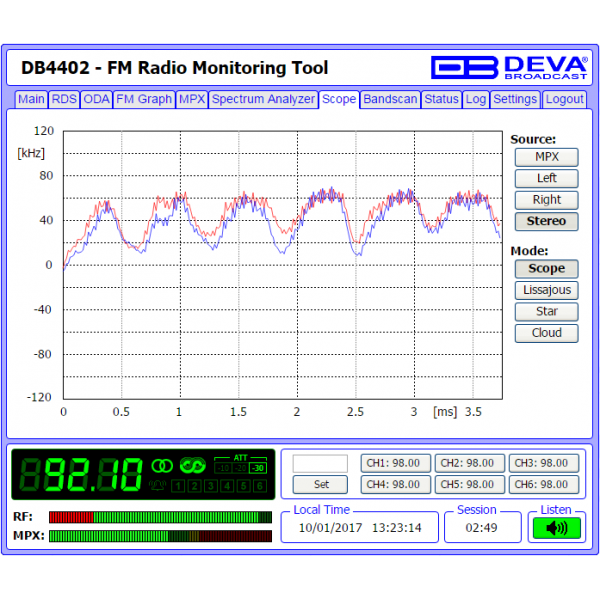Click the oscilloscope waveform graph
Image resolution: width=600 pixels, height=600 pixels.
point(283,265)
